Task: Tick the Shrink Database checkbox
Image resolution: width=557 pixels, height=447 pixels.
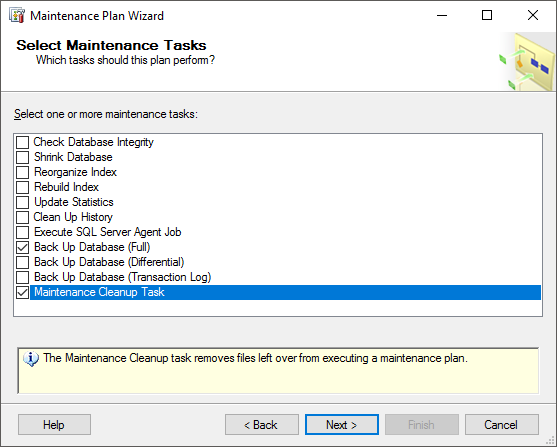Action: [x=22, y=157]
